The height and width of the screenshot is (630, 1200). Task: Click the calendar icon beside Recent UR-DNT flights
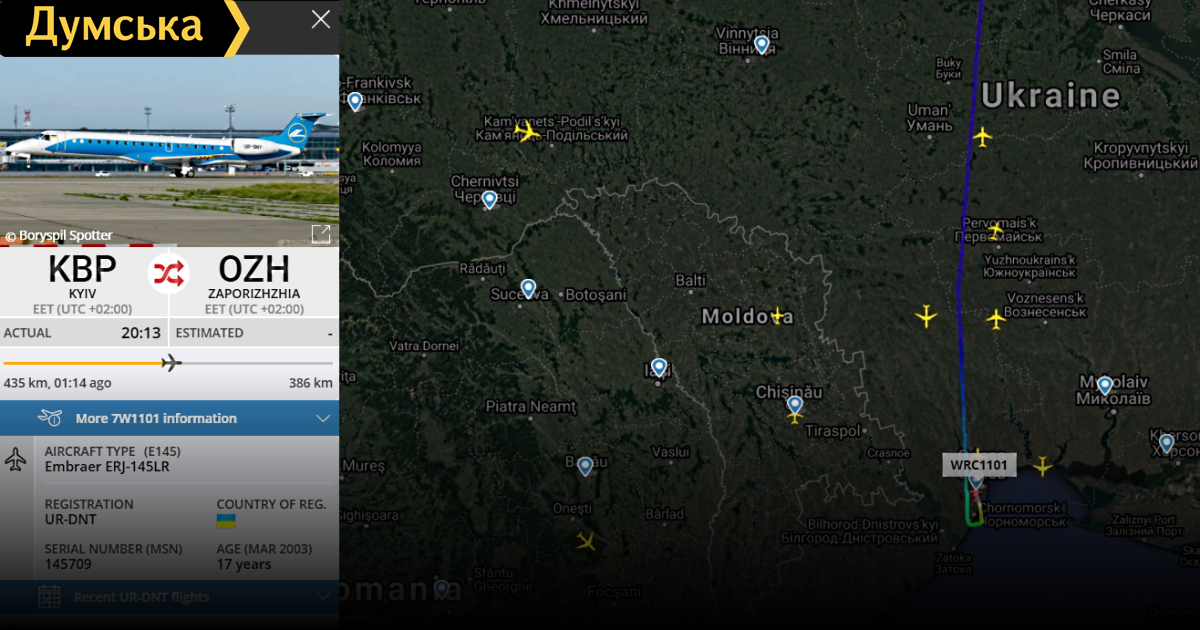[x=49, y=597]
